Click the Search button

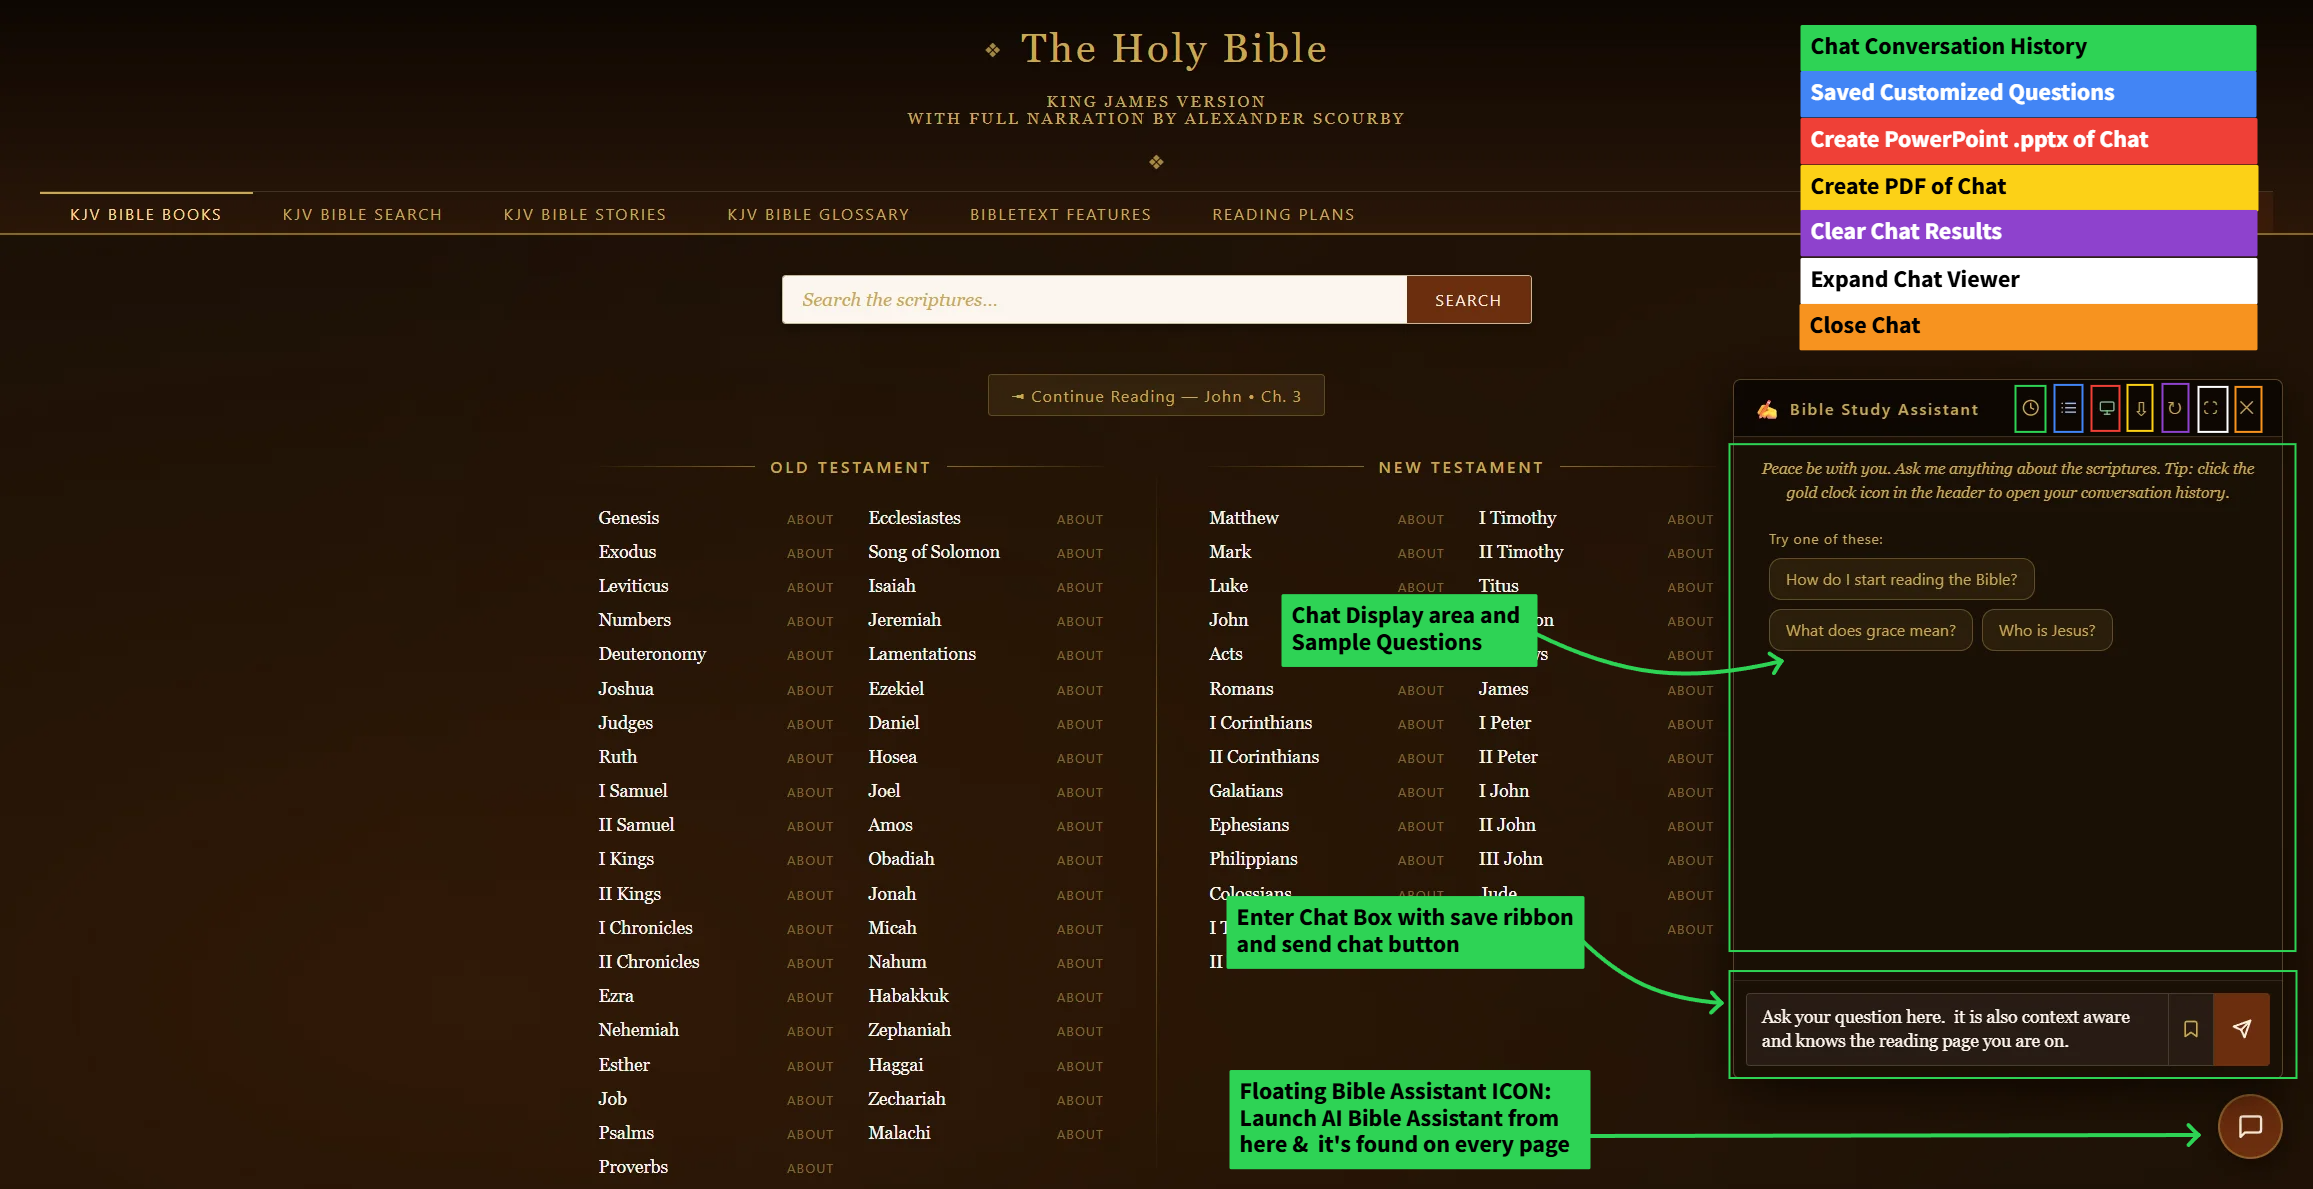click(1468, 300)
